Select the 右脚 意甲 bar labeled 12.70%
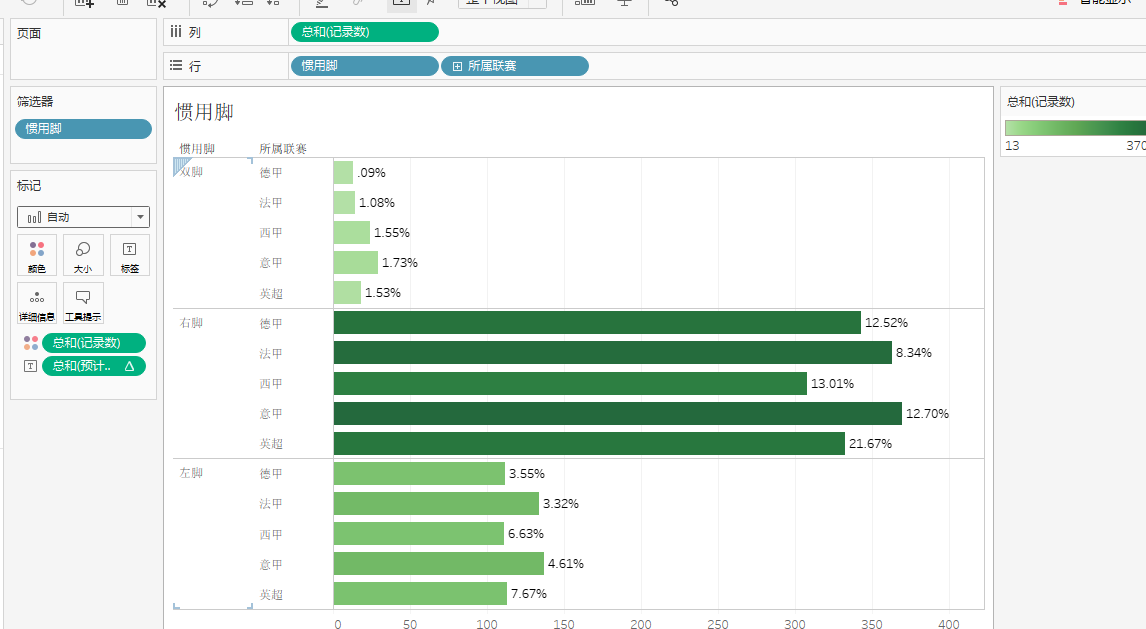This screenshot has height=629, width=1146. pos(618,413)
